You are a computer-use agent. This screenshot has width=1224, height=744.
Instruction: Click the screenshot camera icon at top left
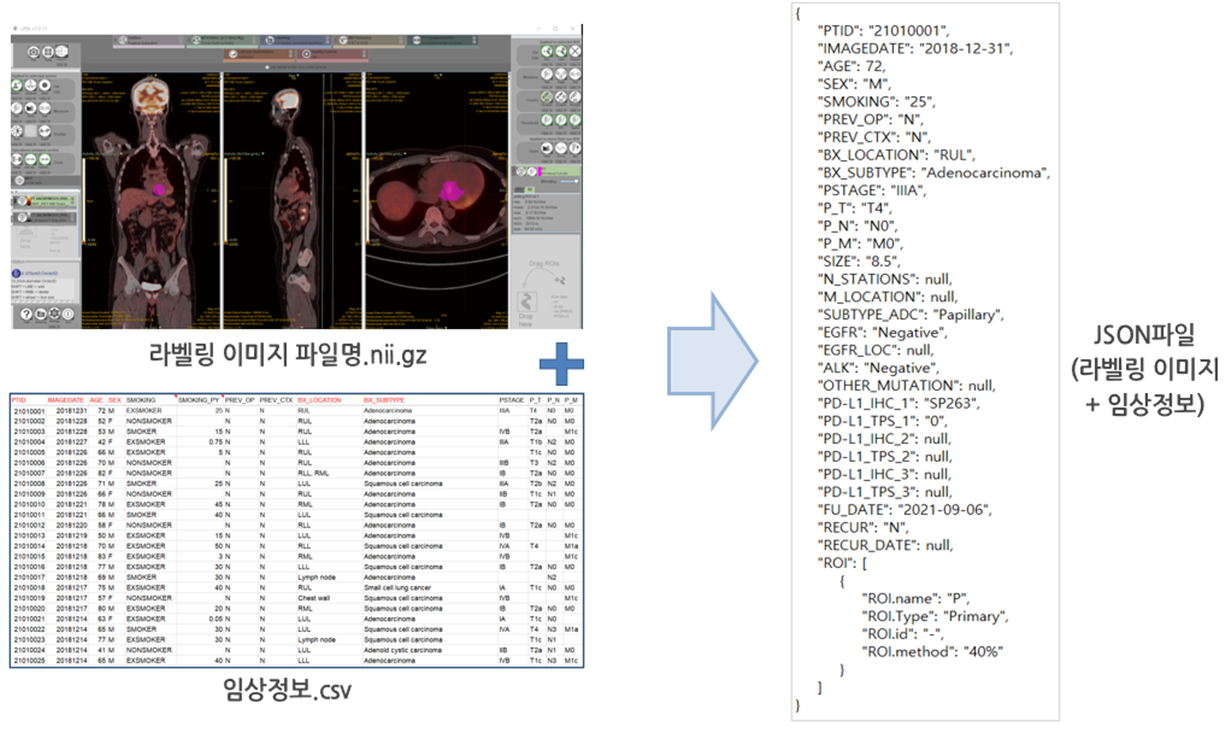[x=32, y=52]
